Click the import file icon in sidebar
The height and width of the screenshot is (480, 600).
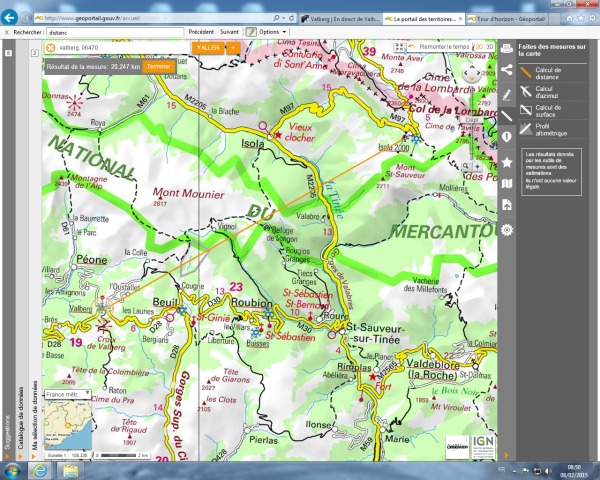click(507, 205)
